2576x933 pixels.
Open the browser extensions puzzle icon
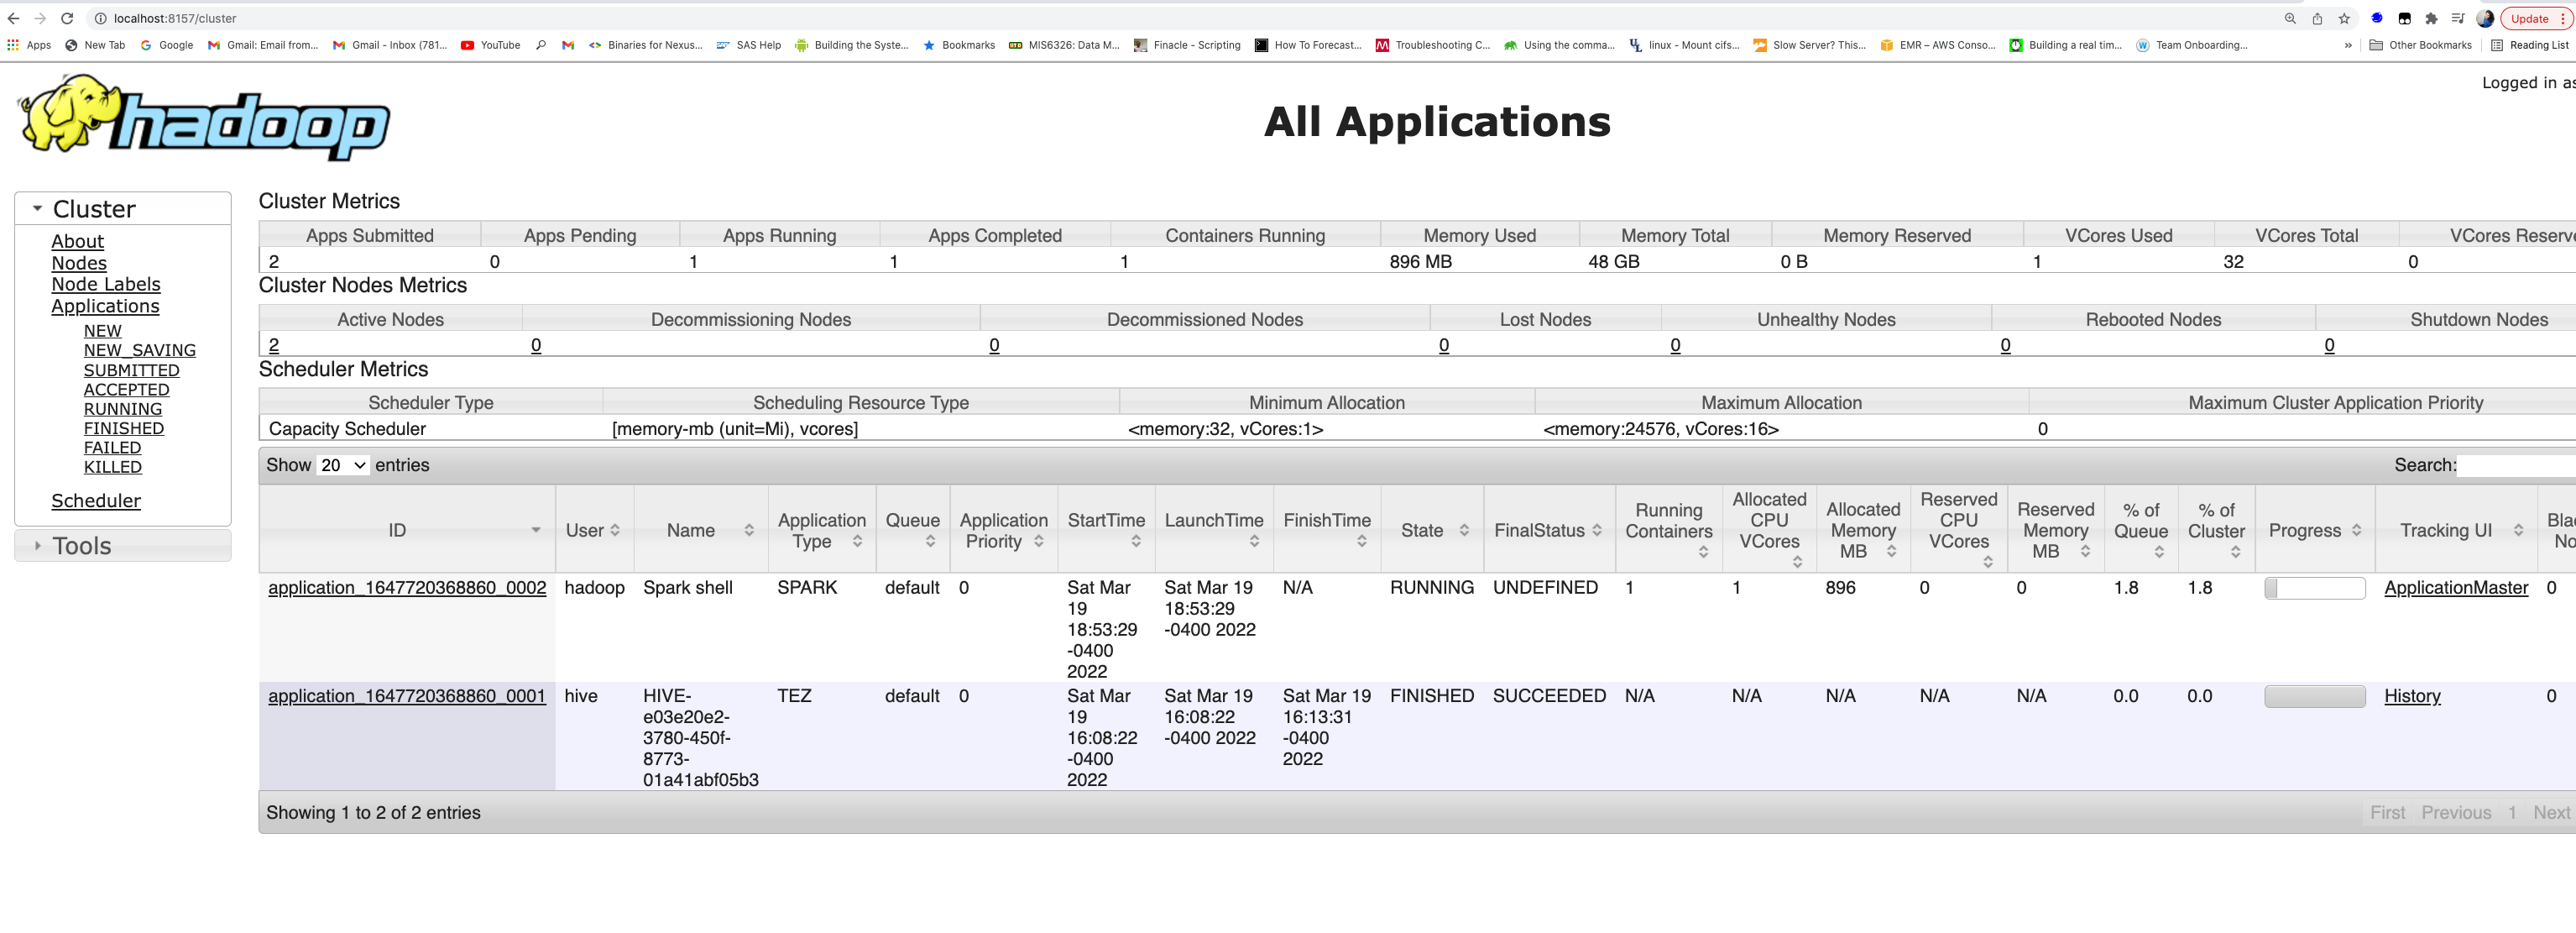[x=2431, y=18]
